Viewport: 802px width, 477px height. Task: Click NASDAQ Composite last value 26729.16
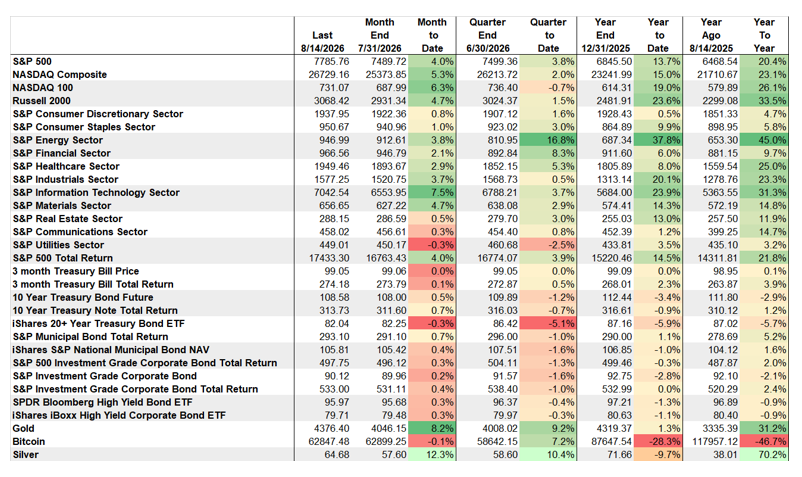[329, 75]
